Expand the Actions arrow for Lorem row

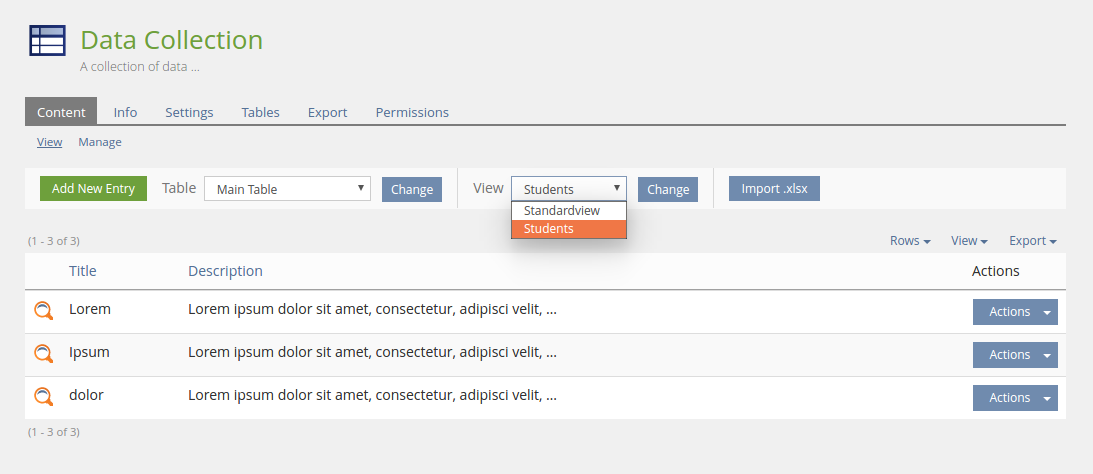tap(1047, 312)
